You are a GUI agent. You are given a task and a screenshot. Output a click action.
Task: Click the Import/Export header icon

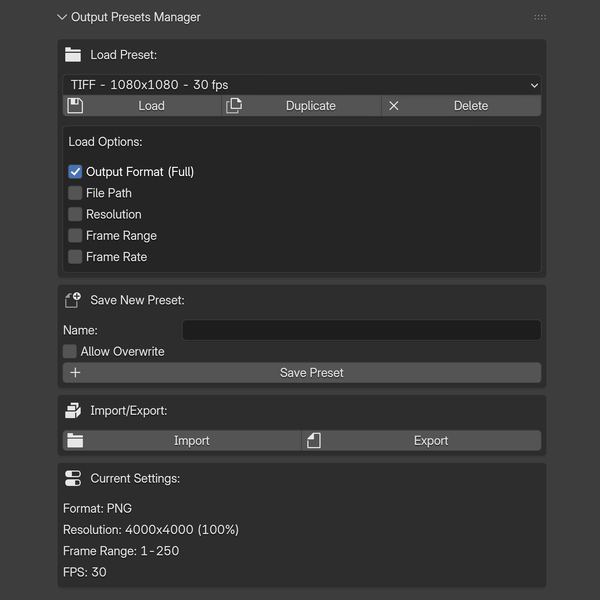73,411
